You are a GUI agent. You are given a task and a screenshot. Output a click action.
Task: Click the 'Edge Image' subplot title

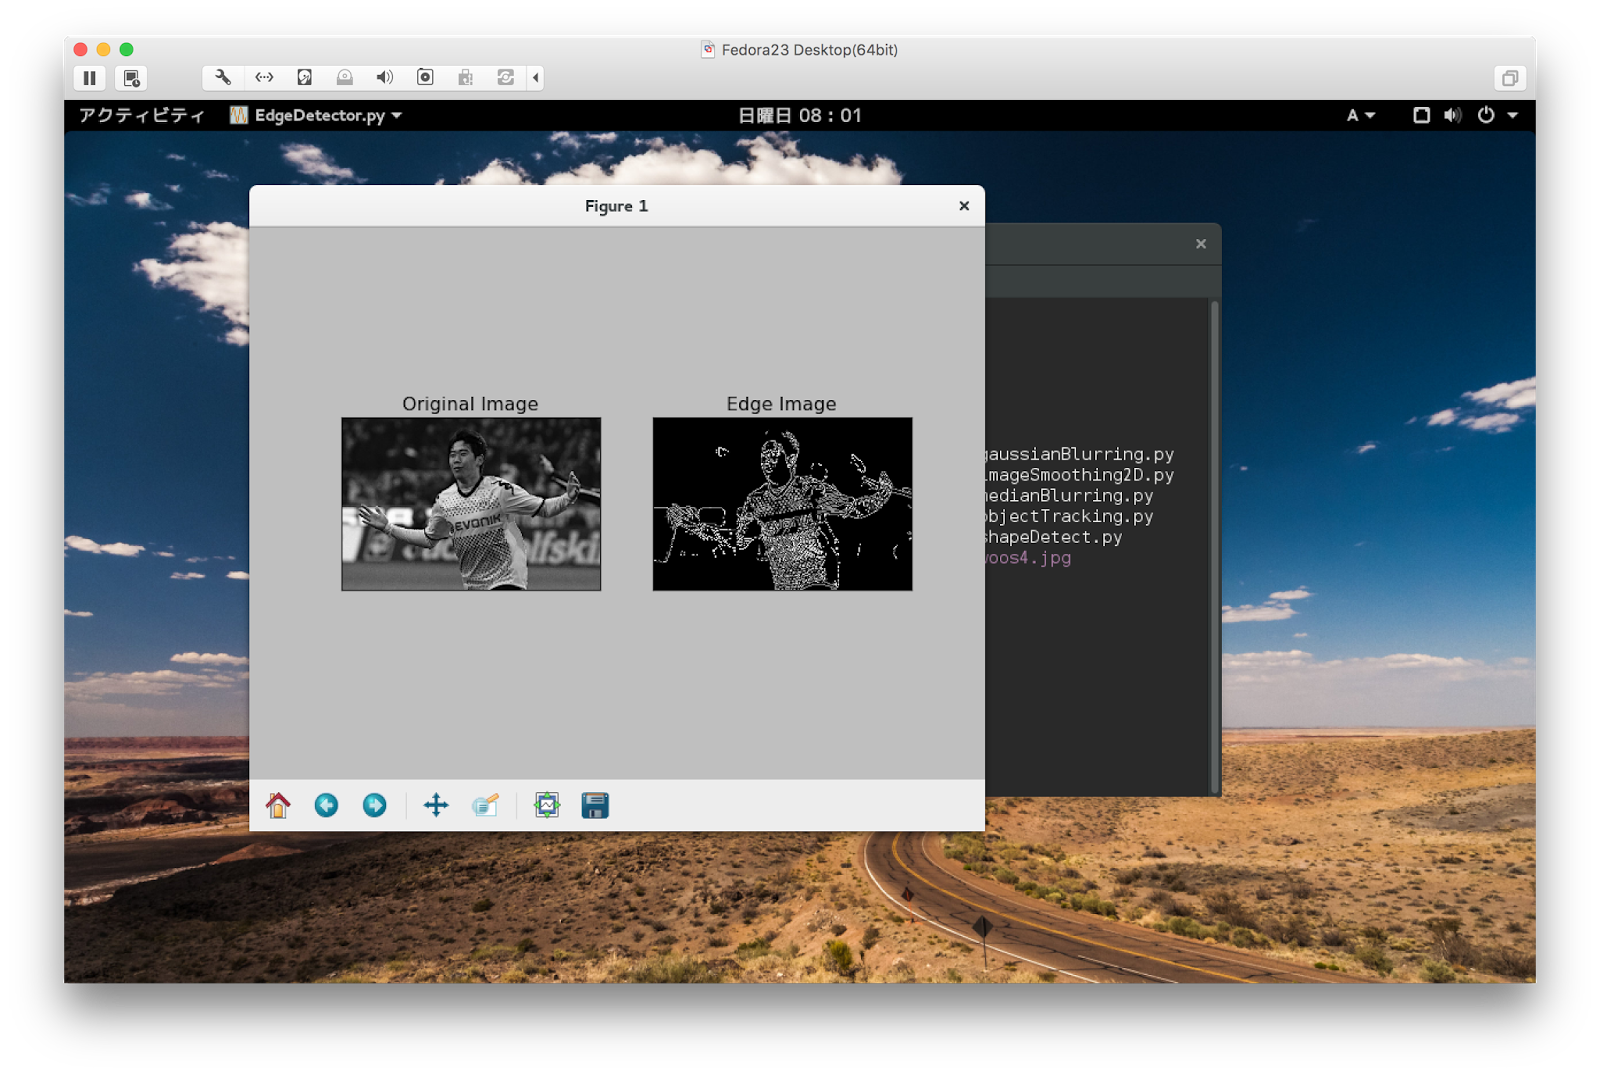[x=781, y=404]
